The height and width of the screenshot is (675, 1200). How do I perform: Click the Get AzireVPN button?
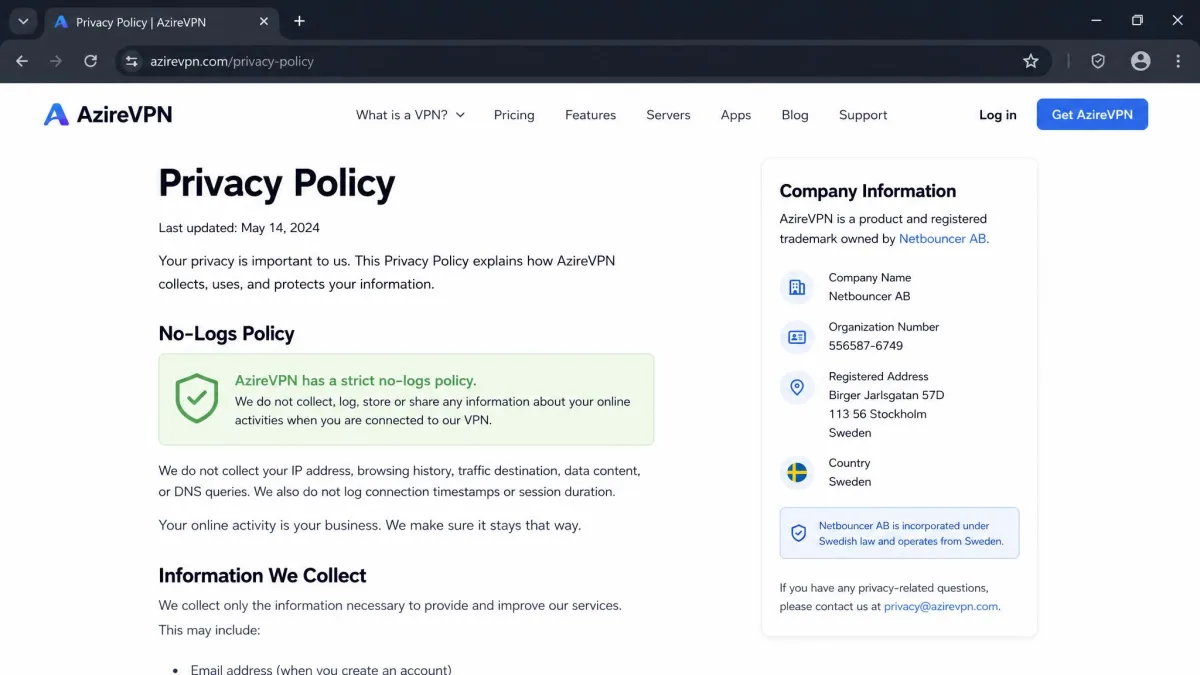coord(1092,115)
